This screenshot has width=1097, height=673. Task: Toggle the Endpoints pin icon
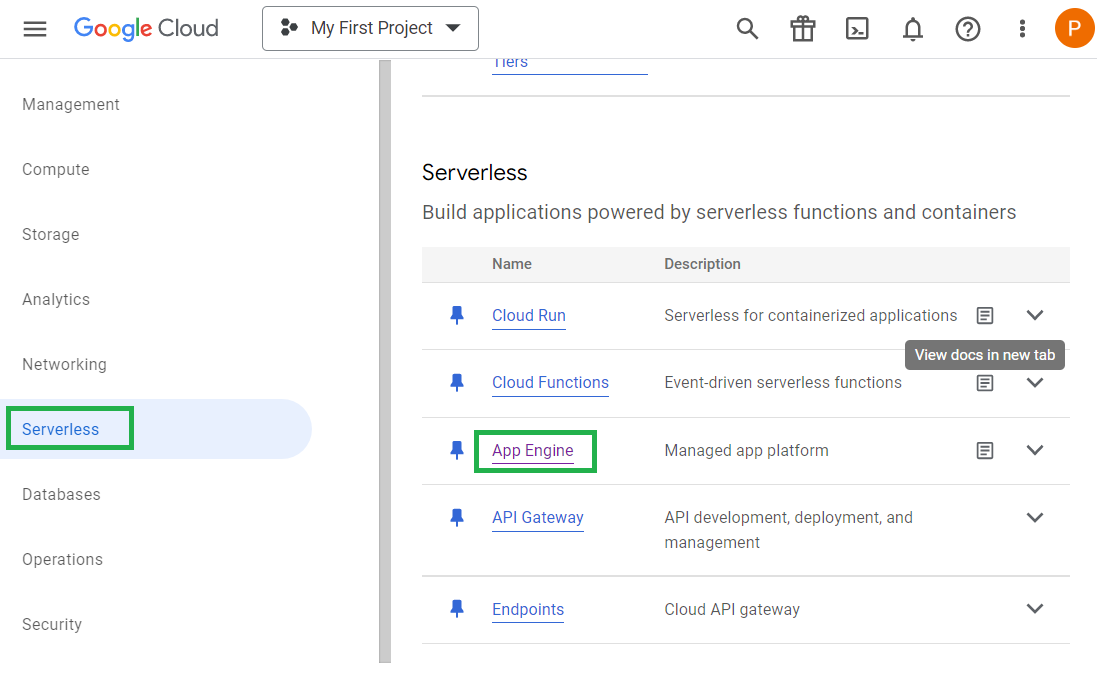pyautogui.click(x=457, y=609)
